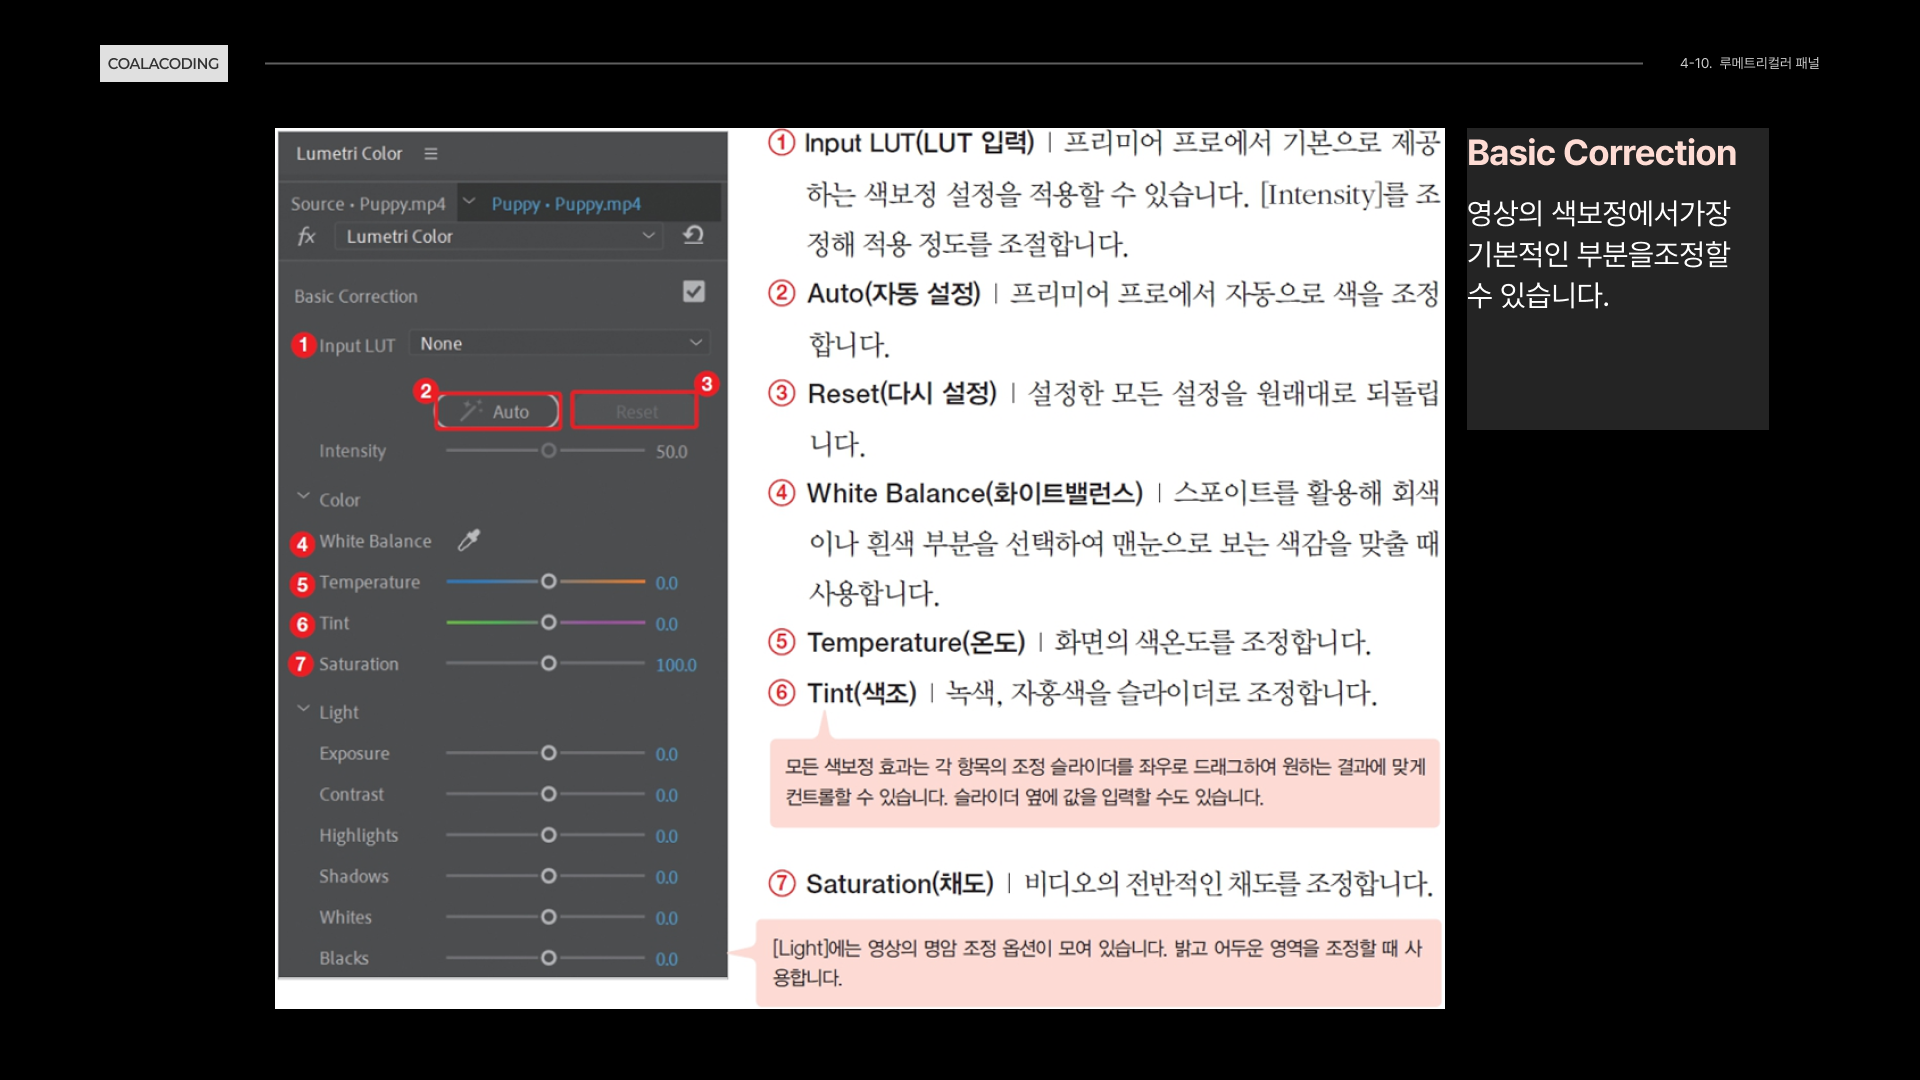Viewport: 1920px width, 1080px height.
Task: Click the Temperature slider handle
Action: pyautogui.click(x=548, y=581)
